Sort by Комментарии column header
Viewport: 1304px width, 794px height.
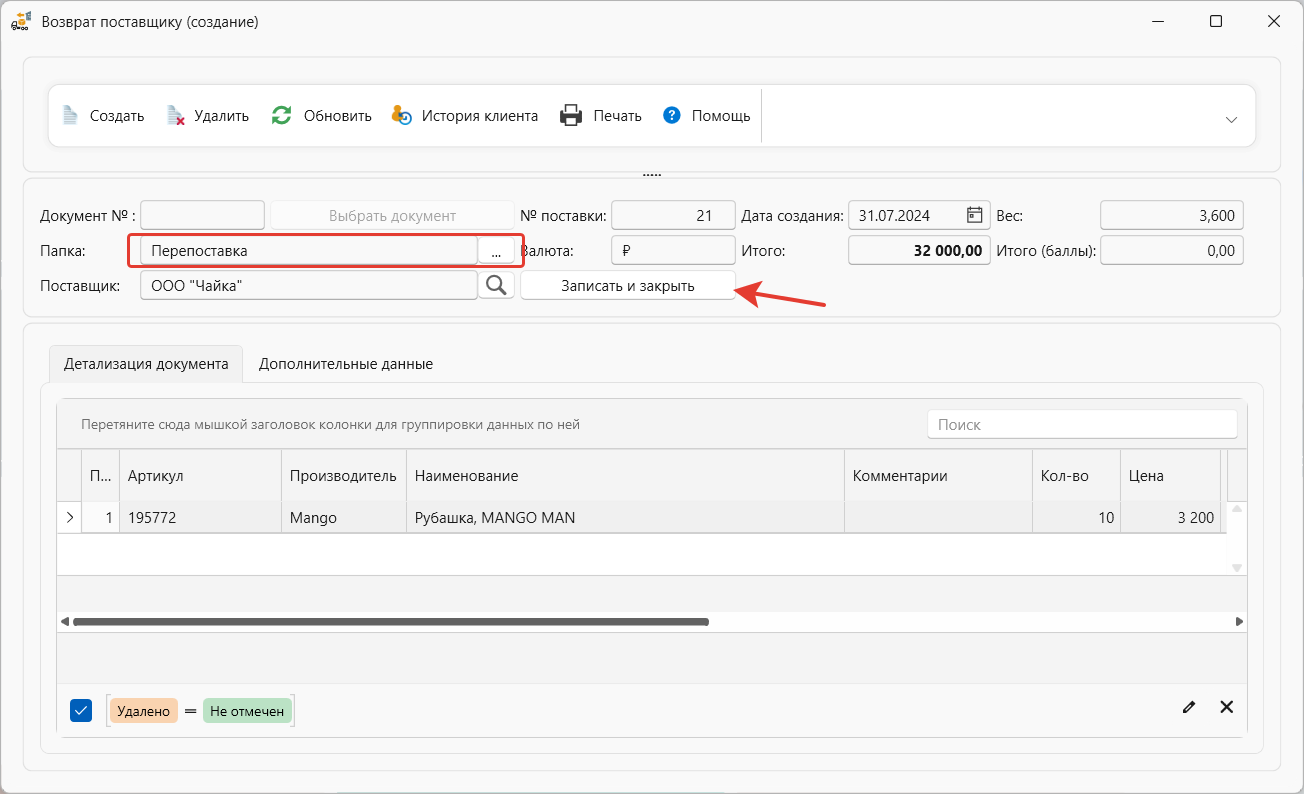[x=938, y=475]
